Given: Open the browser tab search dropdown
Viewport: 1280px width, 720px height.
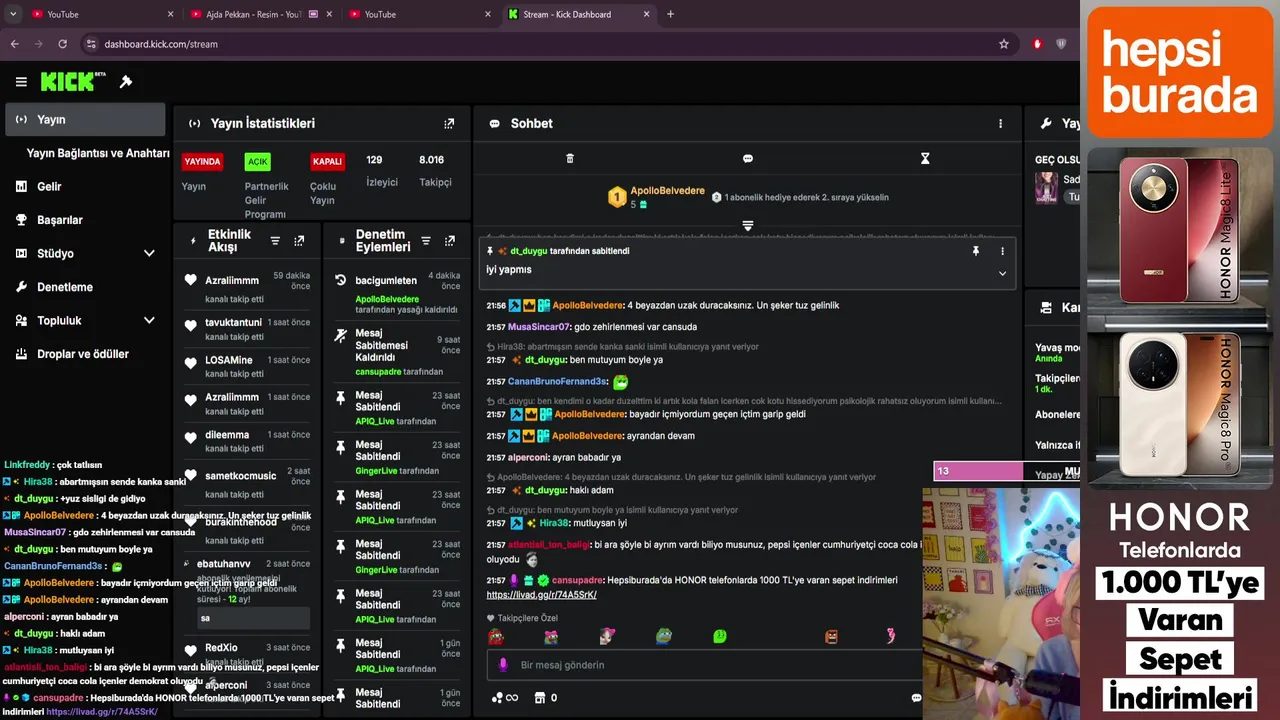Looking at the screenshot, I should coord(11,14).
